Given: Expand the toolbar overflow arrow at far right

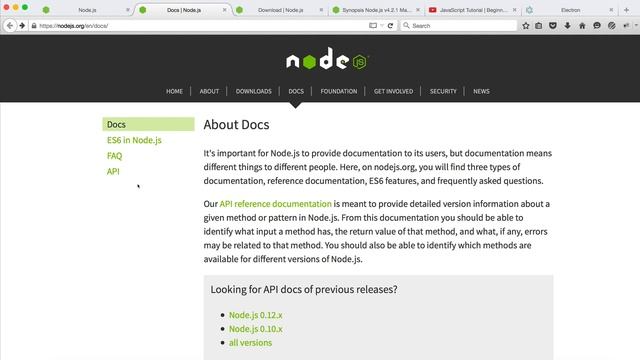Looking at the screenshot, I should click(636, 26).
